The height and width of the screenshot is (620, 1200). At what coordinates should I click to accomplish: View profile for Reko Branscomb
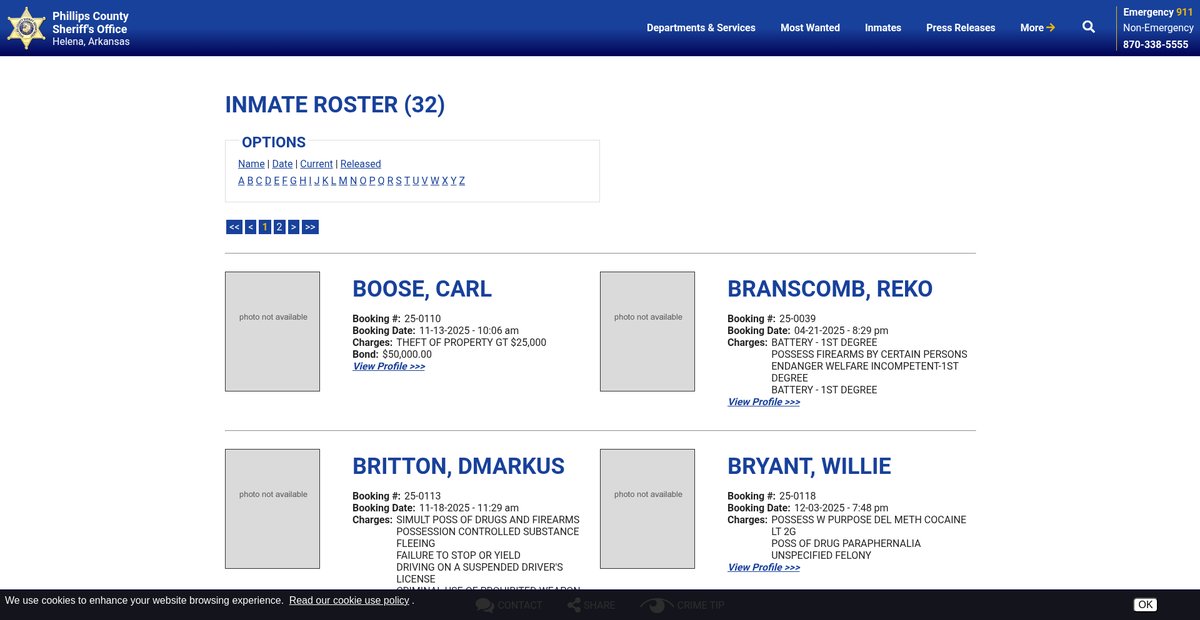tap(763, 402)
